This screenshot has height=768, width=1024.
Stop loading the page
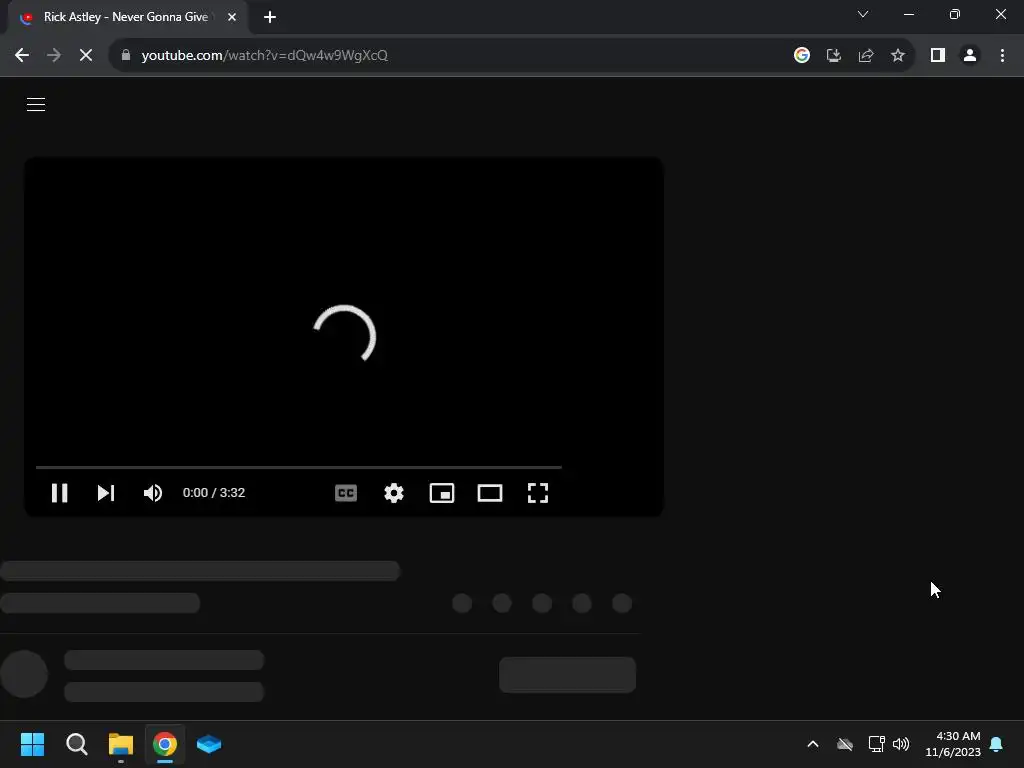tap(86, 55)
